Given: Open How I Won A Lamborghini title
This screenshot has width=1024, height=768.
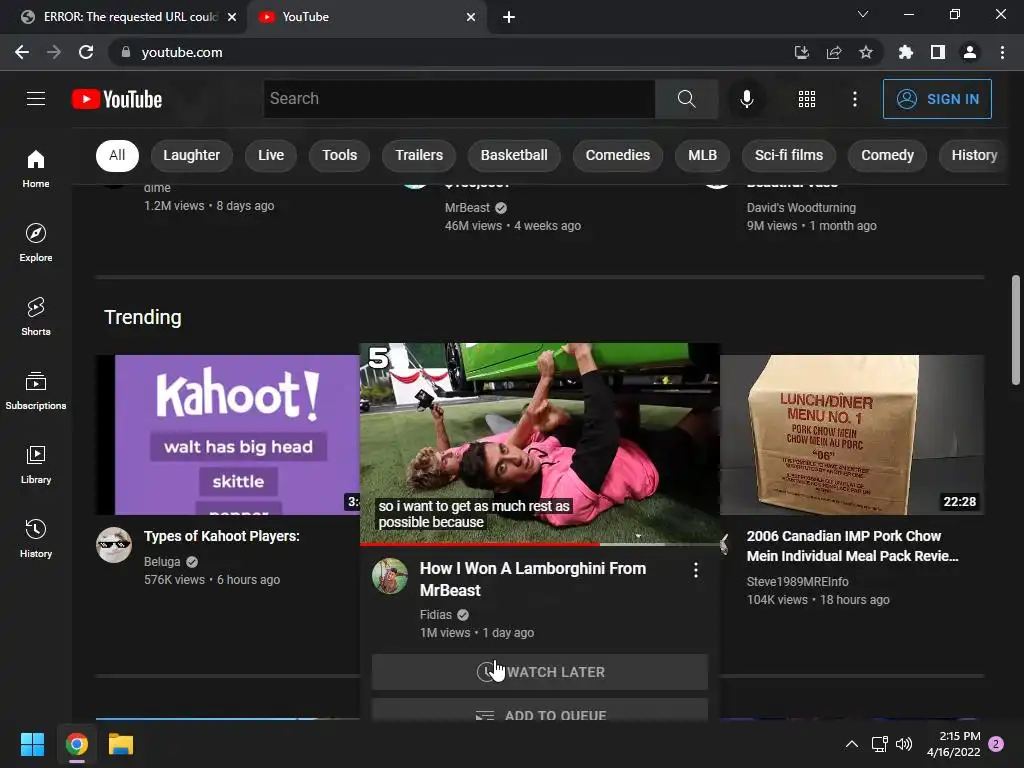Looking at the screenshot, I should click(x=533, y=579).
